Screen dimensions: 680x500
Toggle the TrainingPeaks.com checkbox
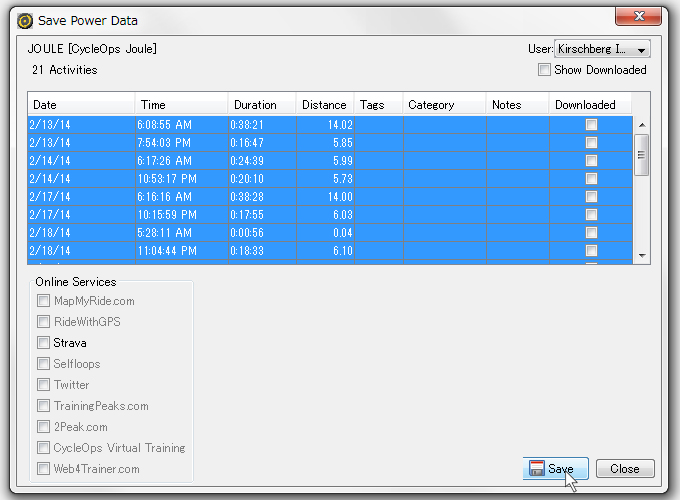[x=44, y=406]
